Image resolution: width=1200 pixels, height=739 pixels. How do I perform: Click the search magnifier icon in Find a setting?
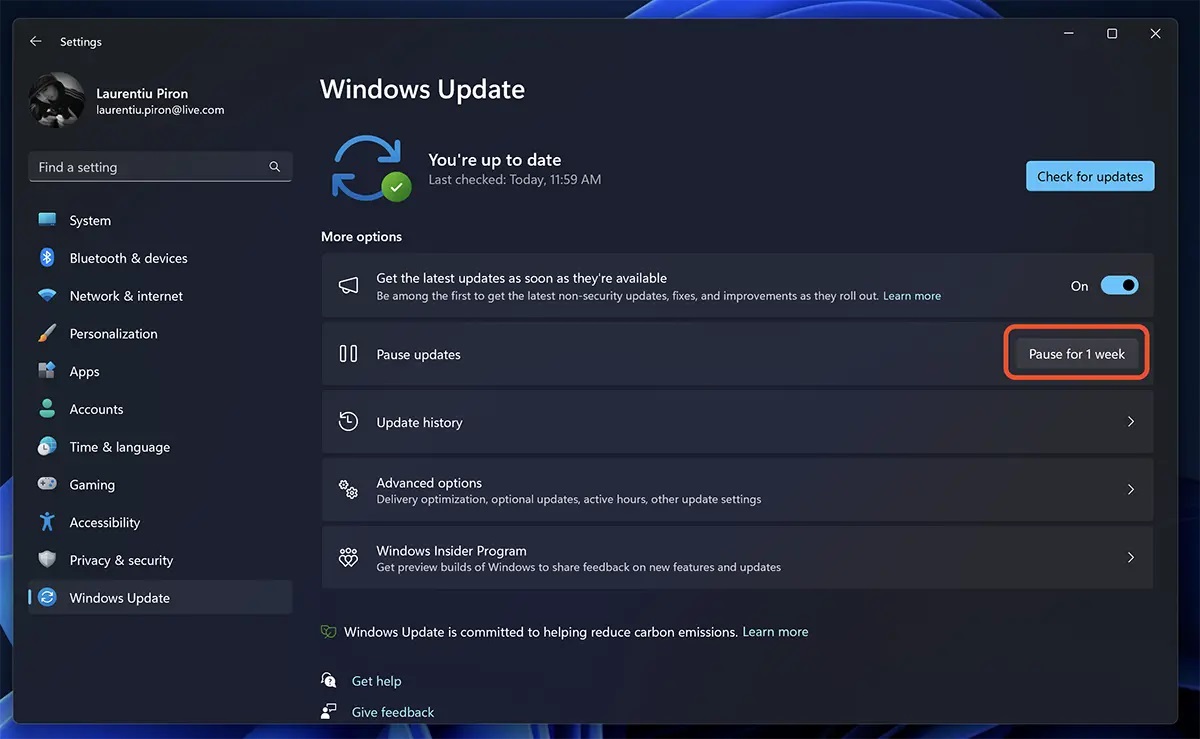(275, 167)
